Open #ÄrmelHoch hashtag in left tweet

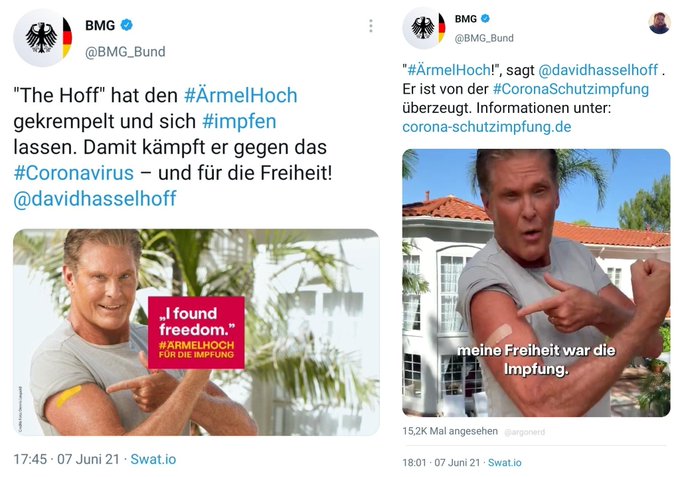click(241, 95)
